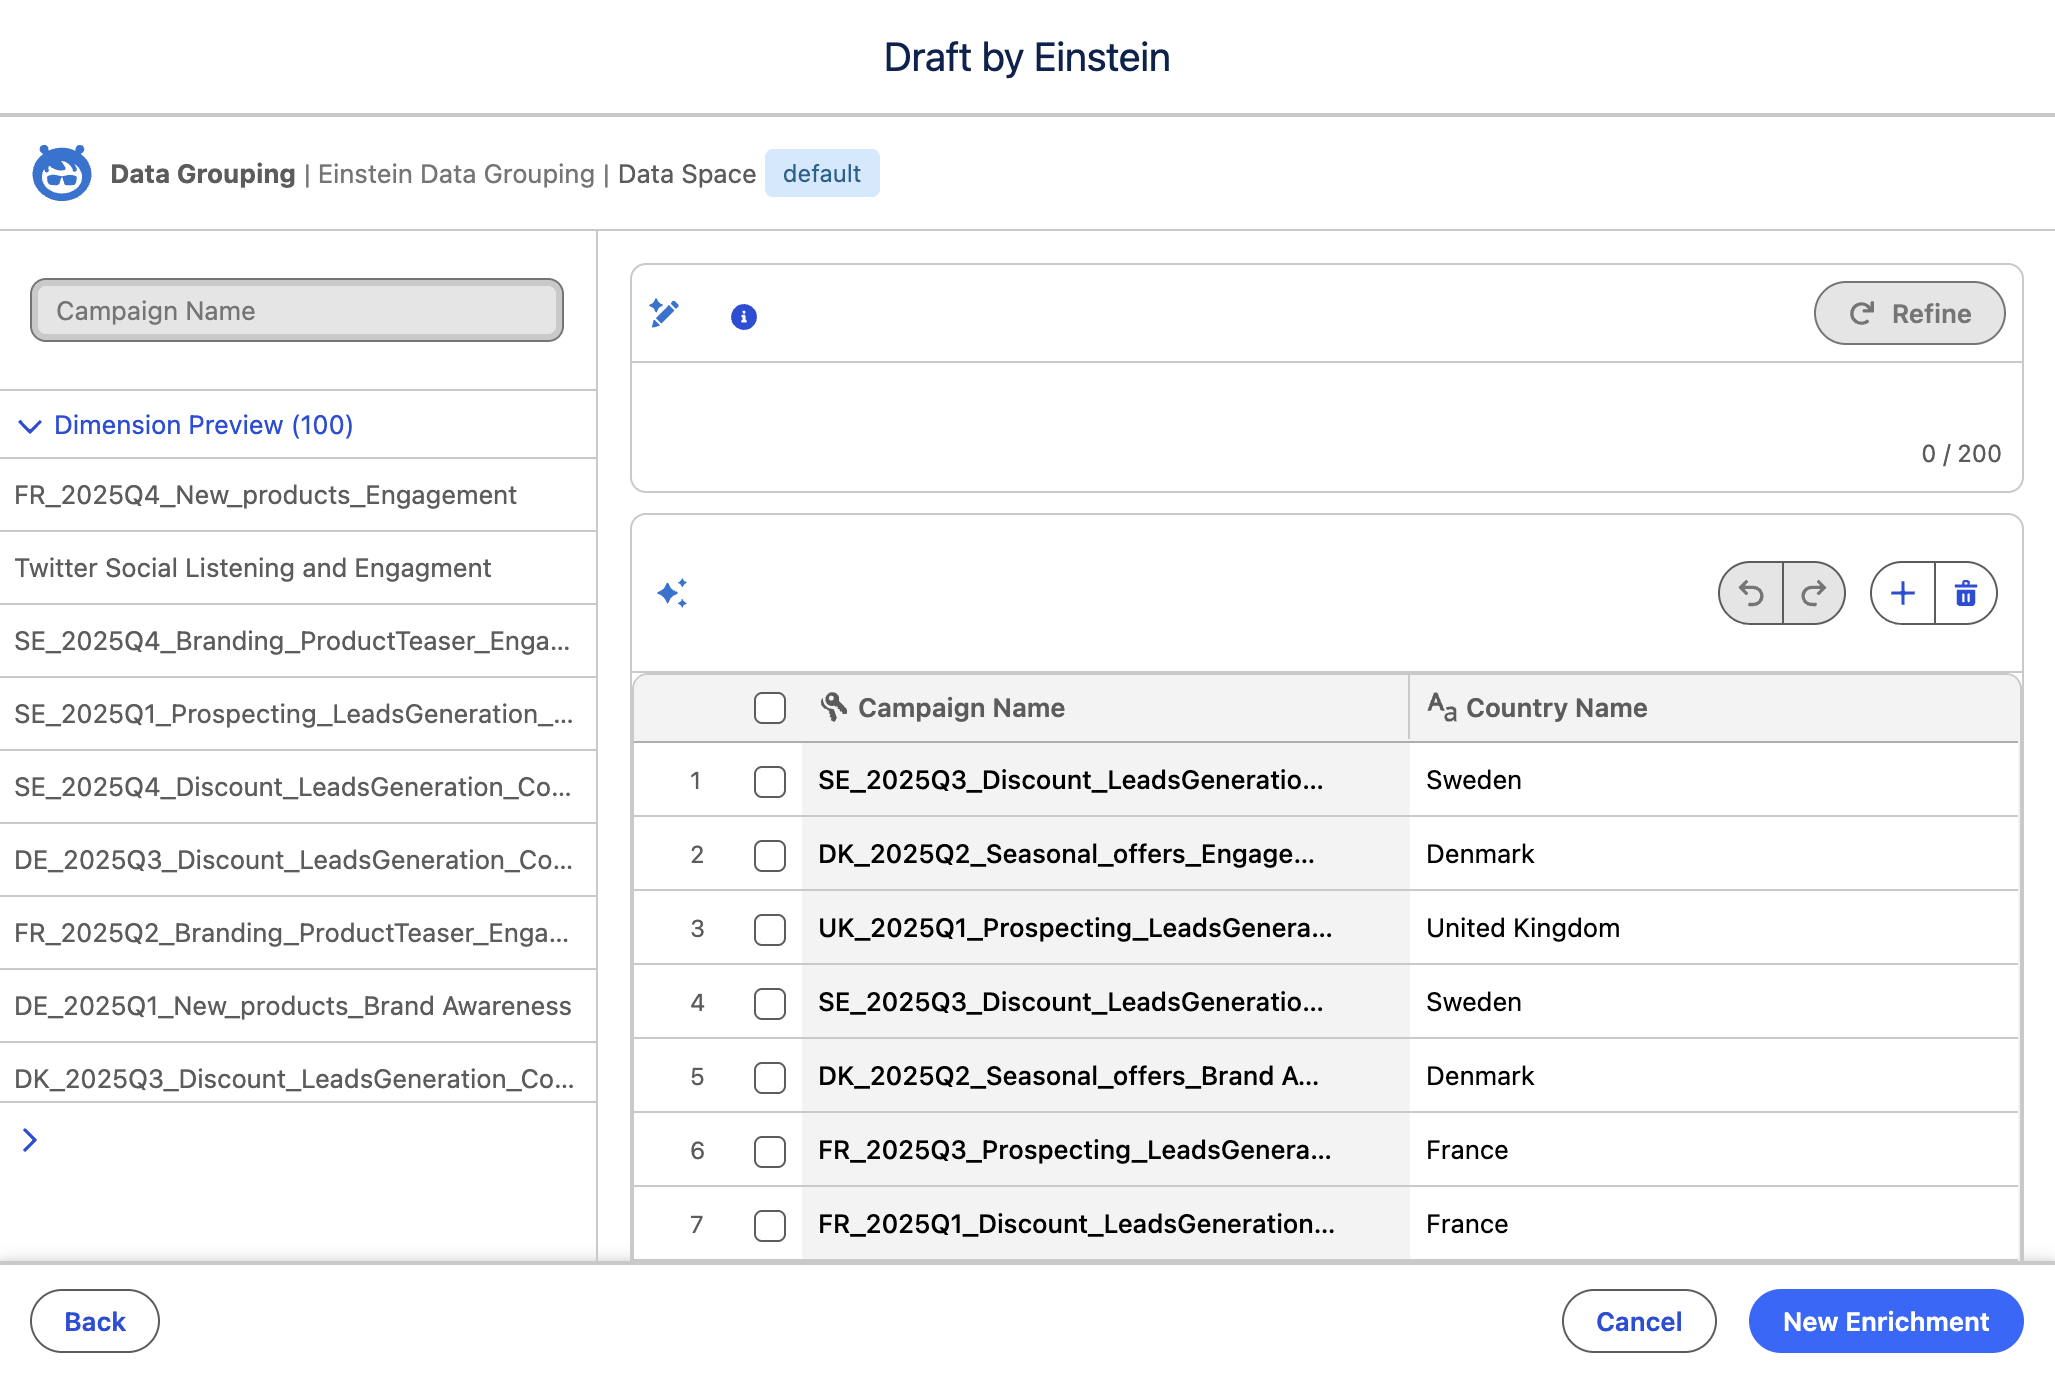Select FR_2025Q4_New_products_Engagement preview row

coord(298,495)
